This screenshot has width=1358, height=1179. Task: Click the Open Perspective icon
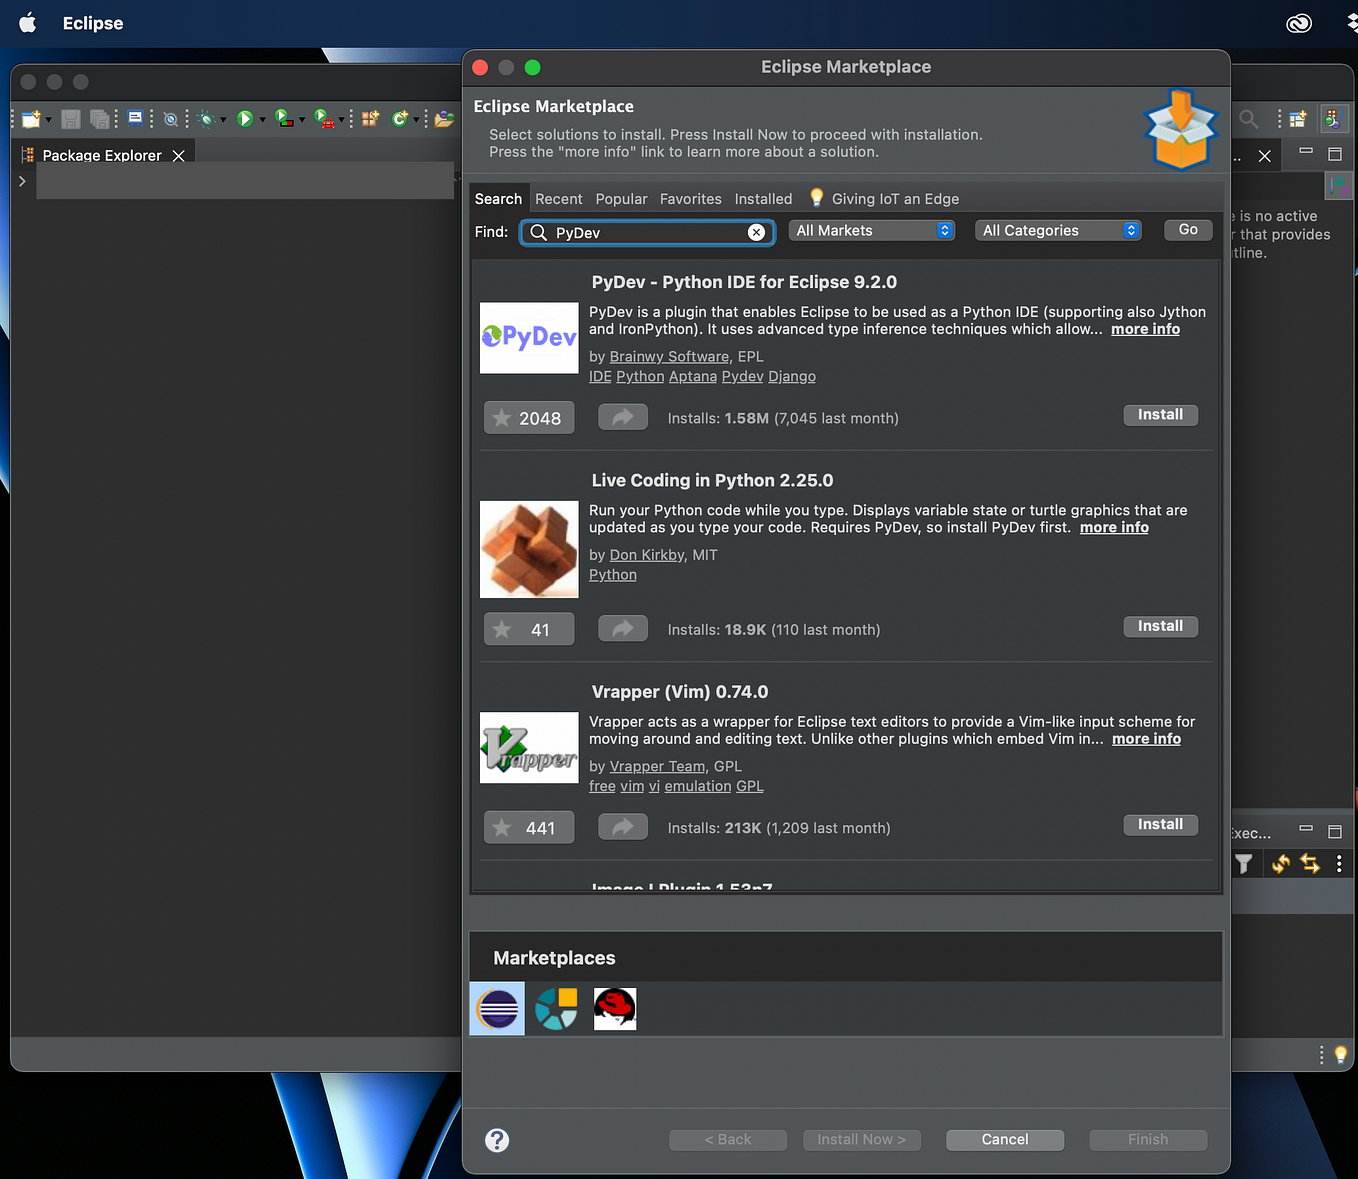tap(1298, 119)
